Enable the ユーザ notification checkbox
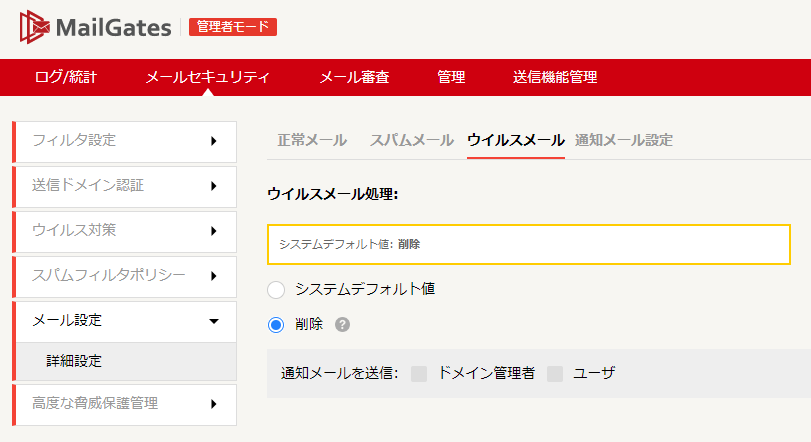 click(555, 373)
